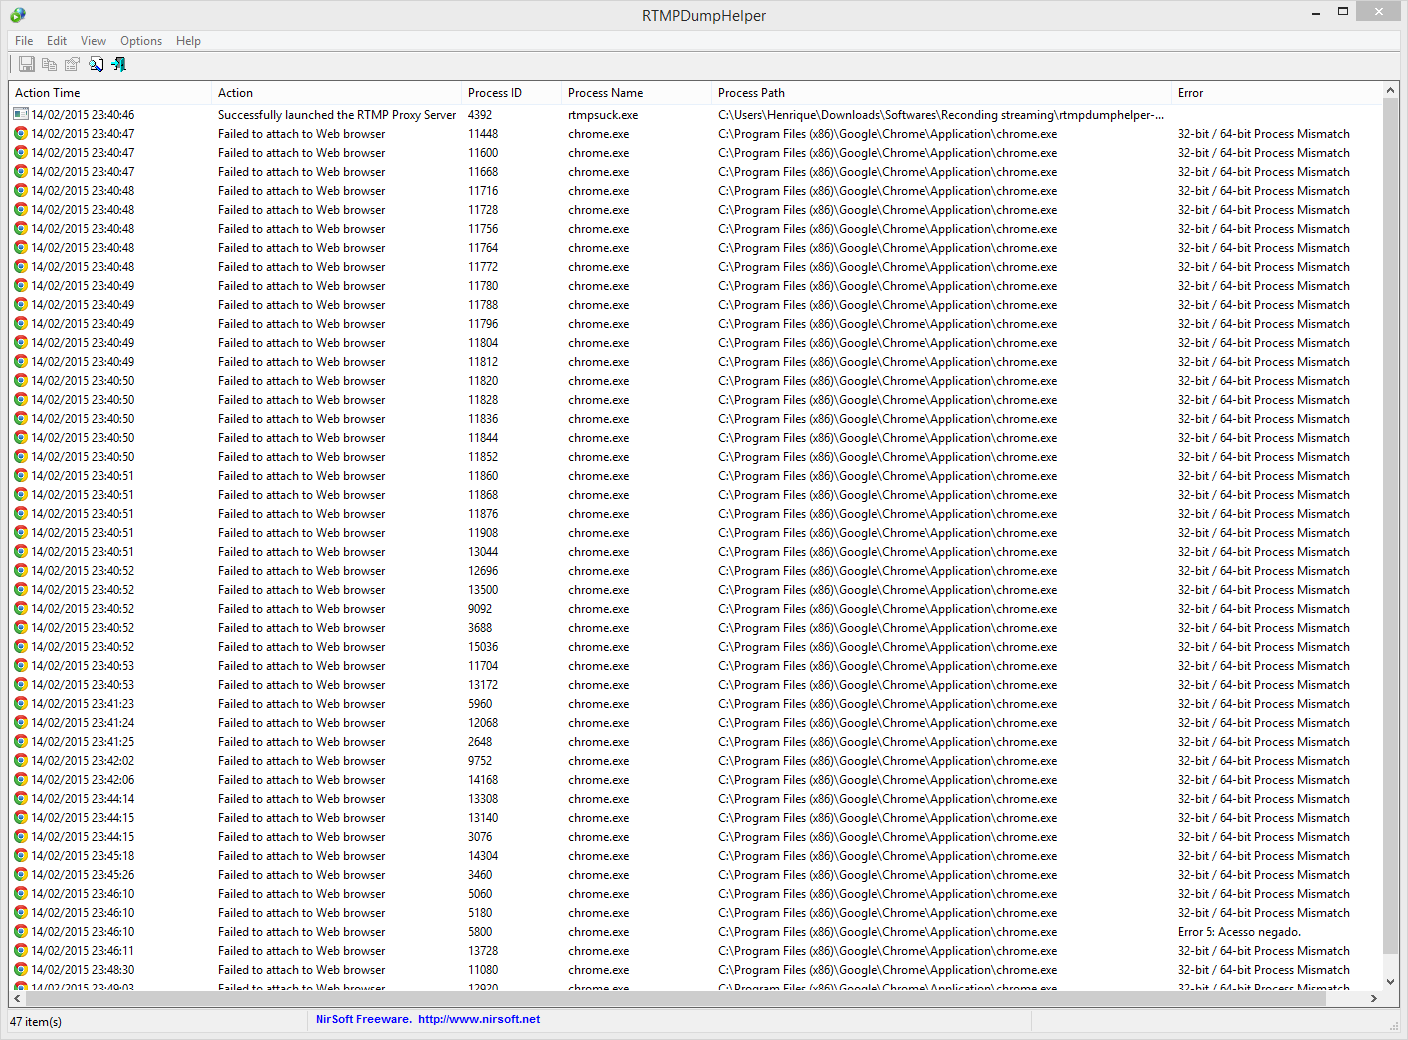
Task: Click Chrome icon for process 11716 row
Action: tap(21, 191)
